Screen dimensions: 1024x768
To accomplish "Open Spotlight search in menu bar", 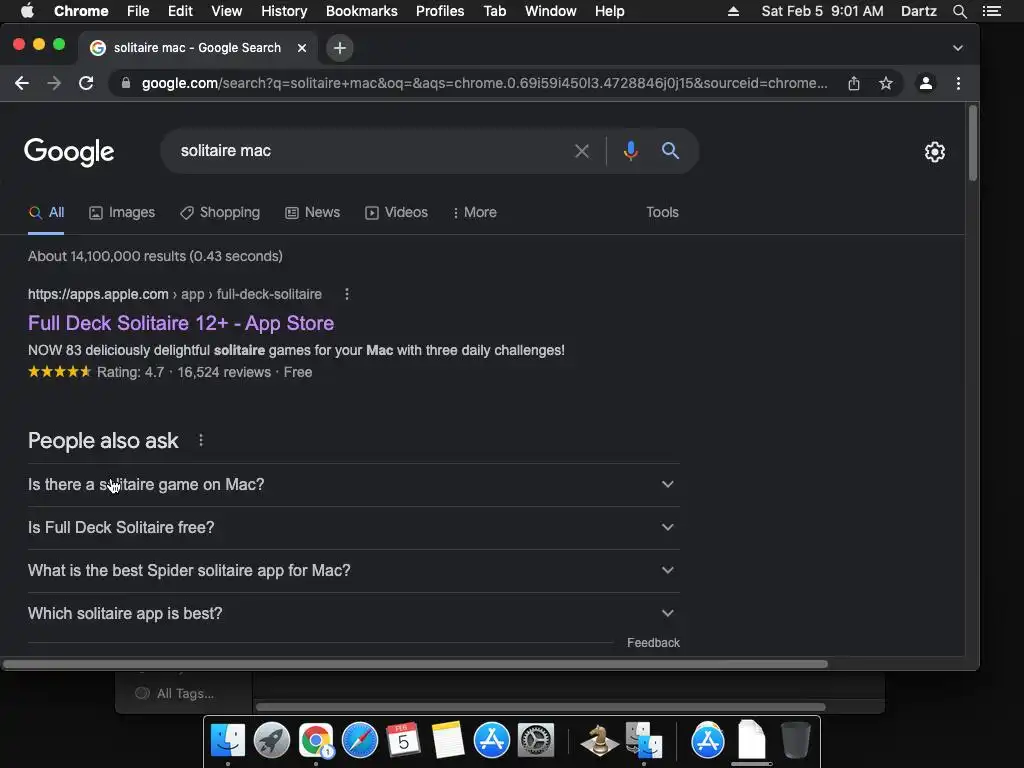I will point(959,11).
